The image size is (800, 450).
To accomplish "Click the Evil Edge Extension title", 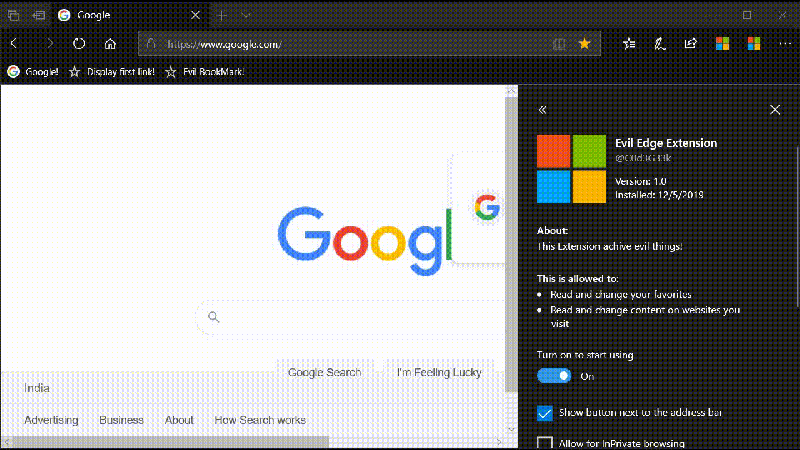I will (666, 143).
